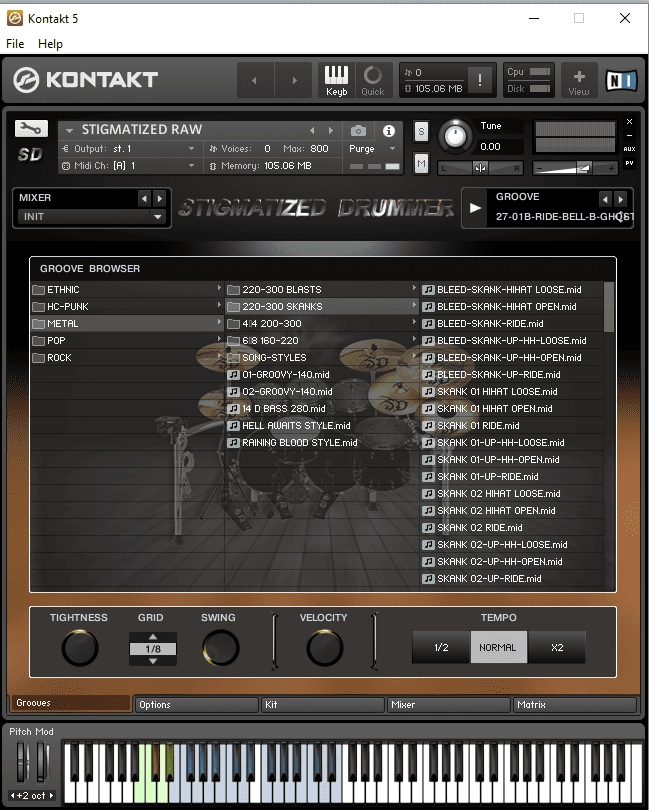Select the METAL groove folder
This screenshot has height=810, width=649.
point(127,324)
